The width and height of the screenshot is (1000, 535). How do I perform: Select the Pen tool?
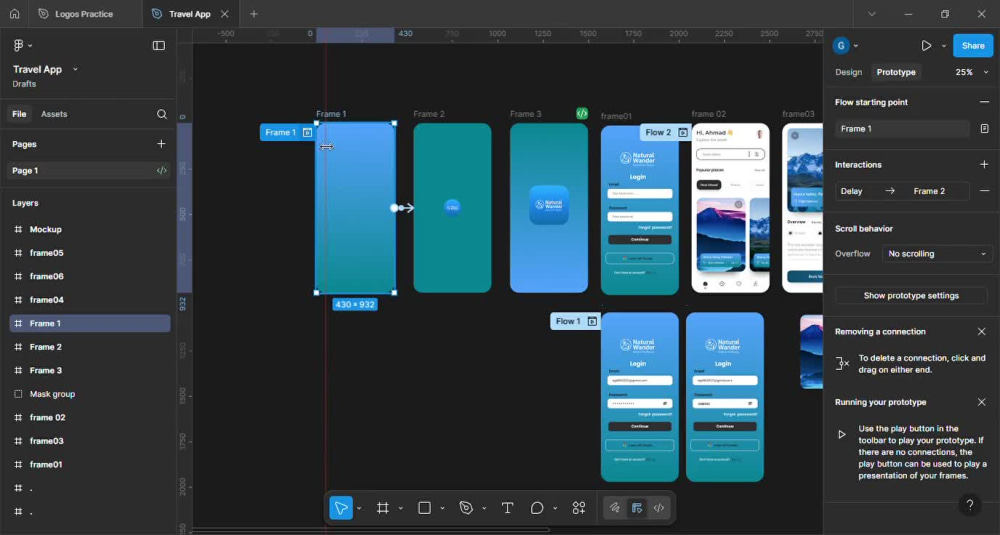[x=466, y=508]
